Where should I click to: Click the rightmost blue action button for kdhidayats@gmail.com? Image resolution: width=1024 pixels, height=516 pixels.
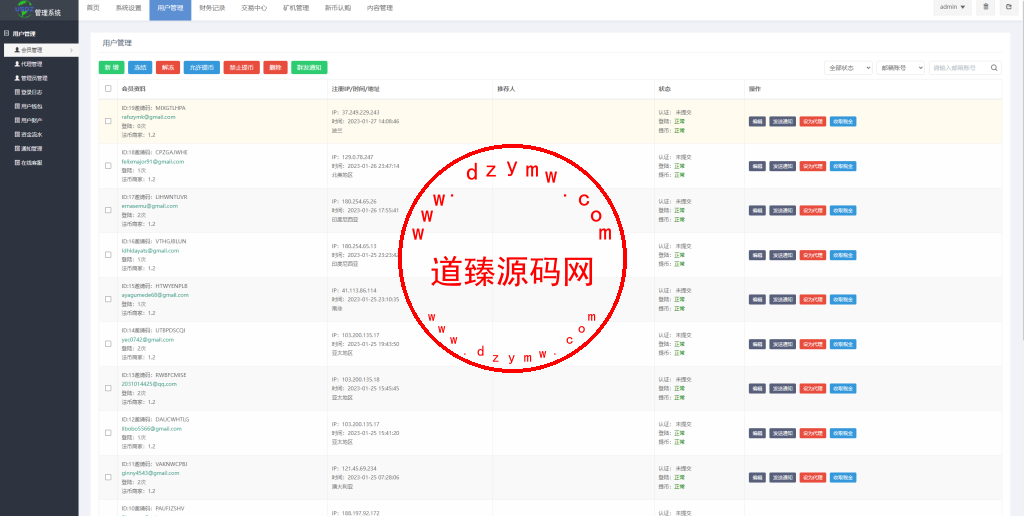click(x=843, y=255)
